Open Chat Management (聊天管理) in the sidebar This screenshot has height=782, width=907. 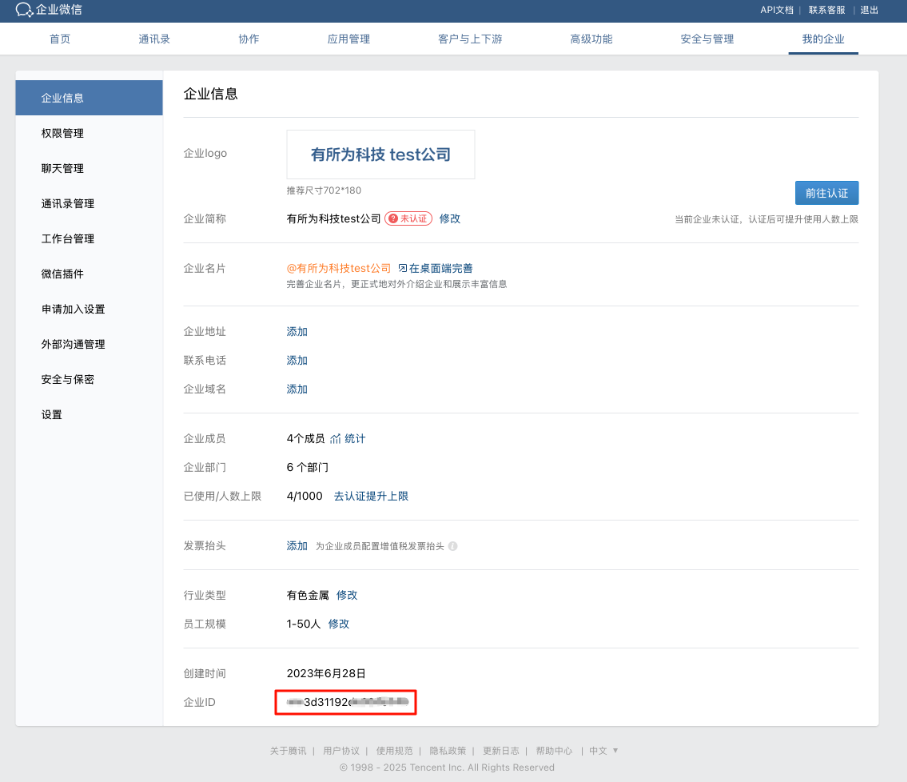tap(62, 168)
